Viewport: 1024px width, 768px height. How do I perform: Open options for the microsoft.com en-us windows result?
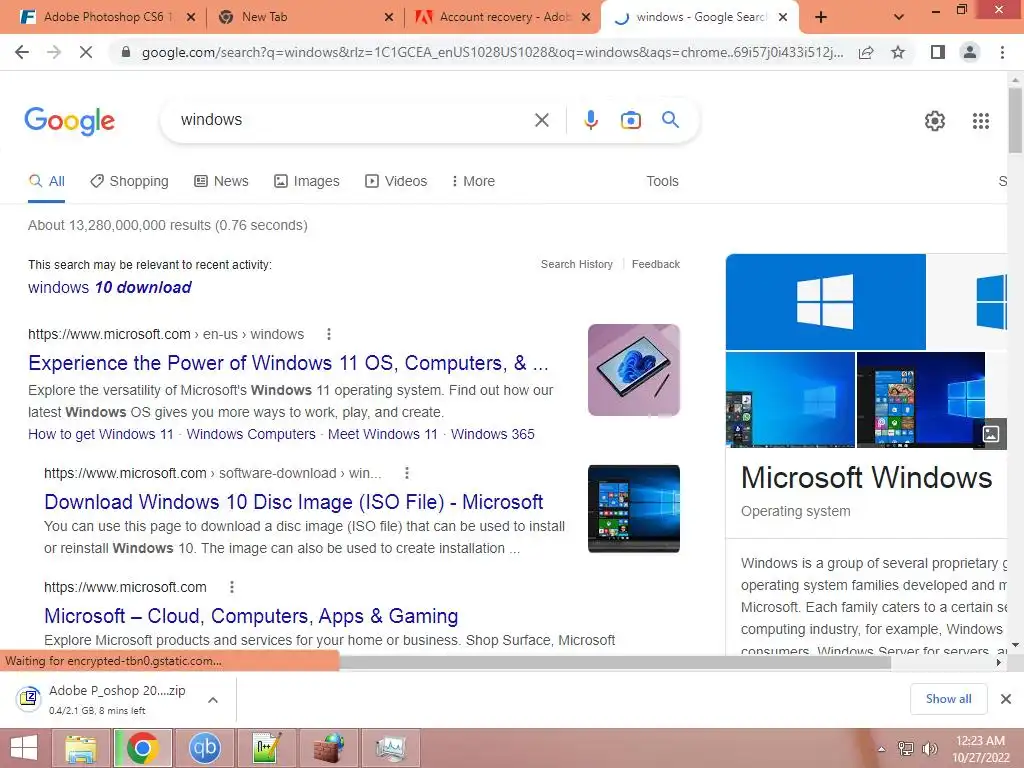(328, 334)
